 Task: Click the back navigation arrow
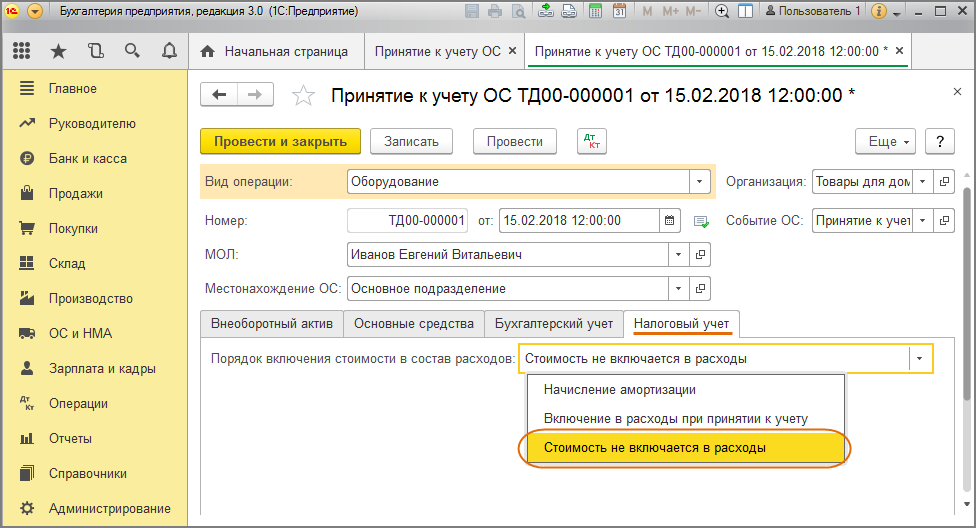[x=220, y=95]
